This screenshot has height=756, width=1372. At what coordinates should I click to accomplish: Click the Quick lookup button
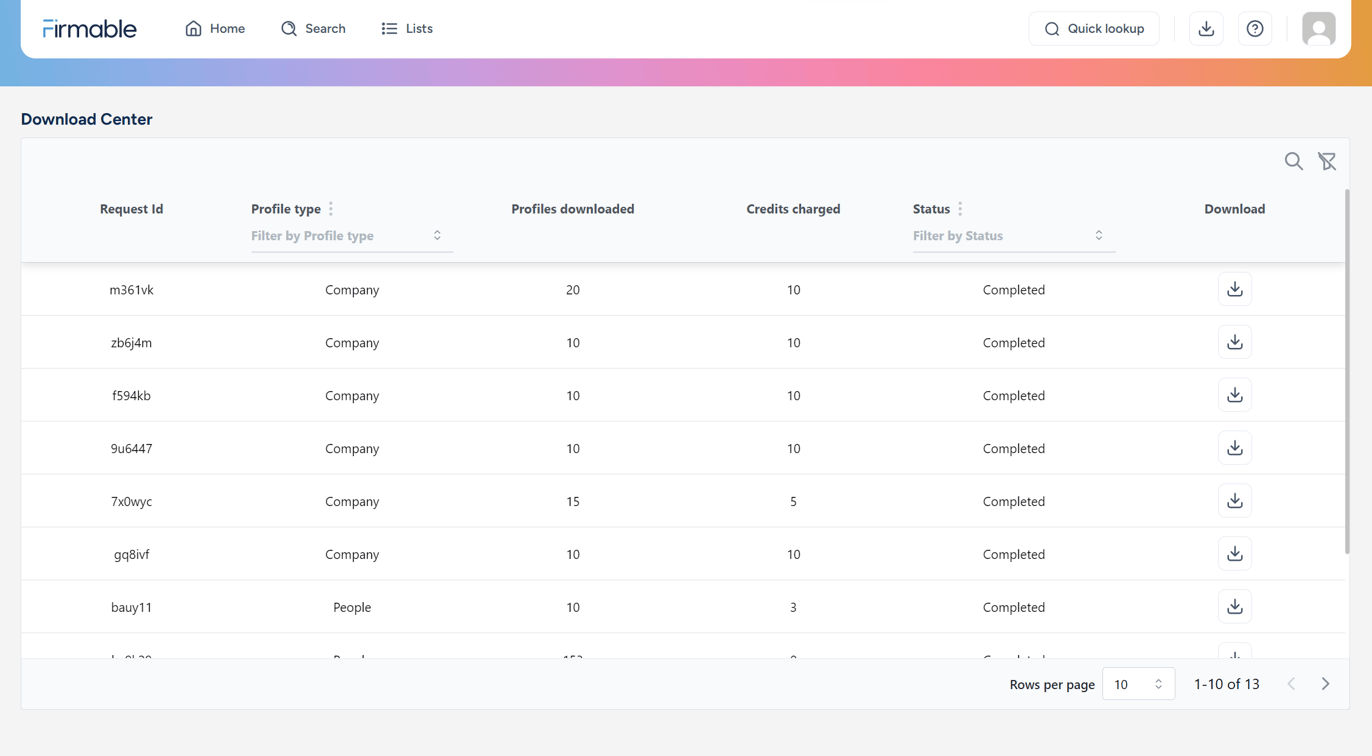tap(1094, 29)
